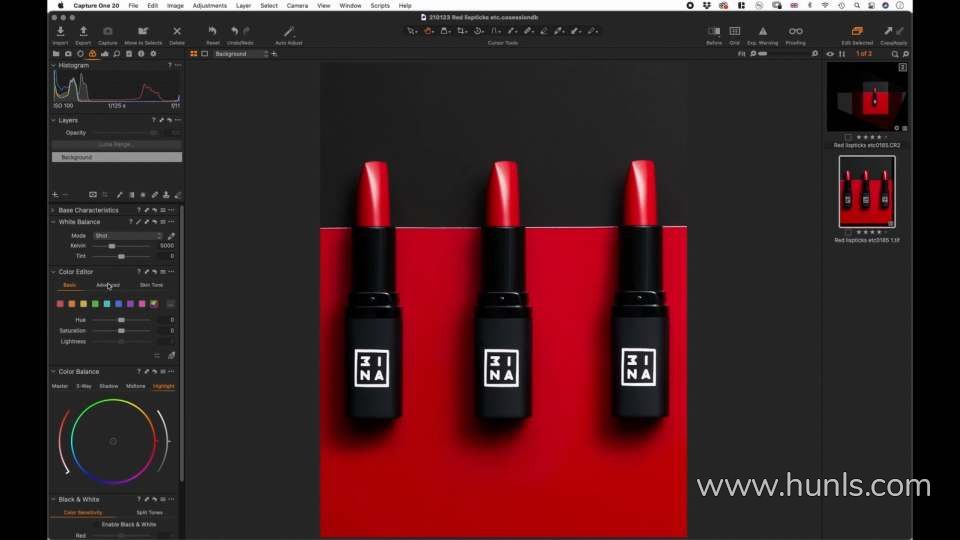
Task: Select the Pointer cursor tool
Action: [412, 31]
